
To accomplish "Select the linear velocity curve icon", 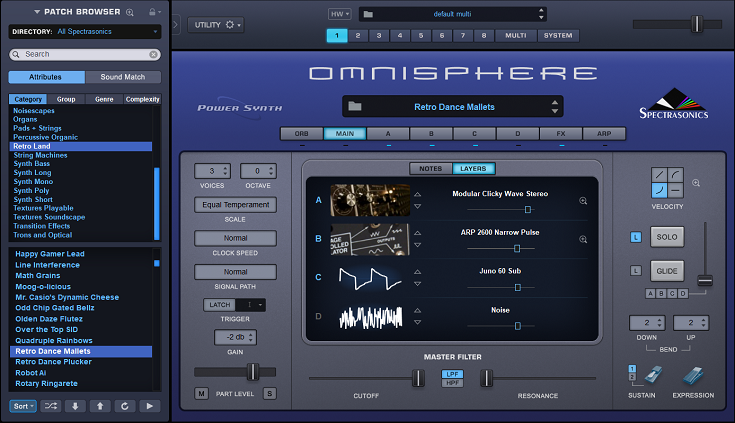I will click(x=659, y=175).
